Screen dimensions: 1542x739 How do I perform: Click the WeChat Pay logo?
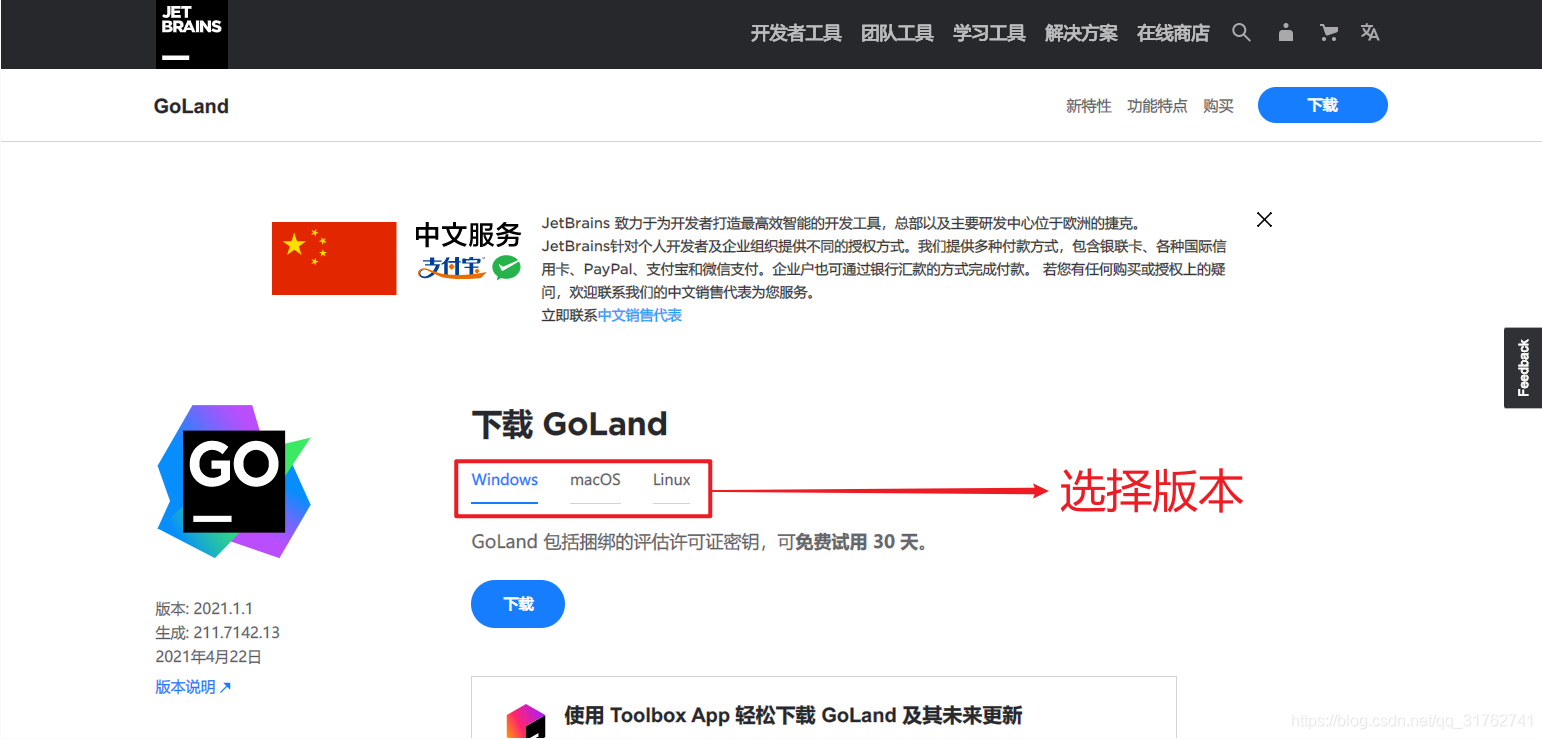click(x=507, y=267)
